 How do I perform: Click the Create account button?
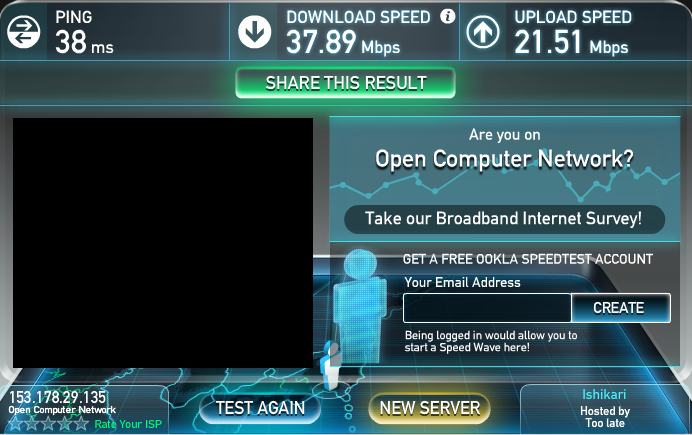pyautogui.click(x=621, y=308)
